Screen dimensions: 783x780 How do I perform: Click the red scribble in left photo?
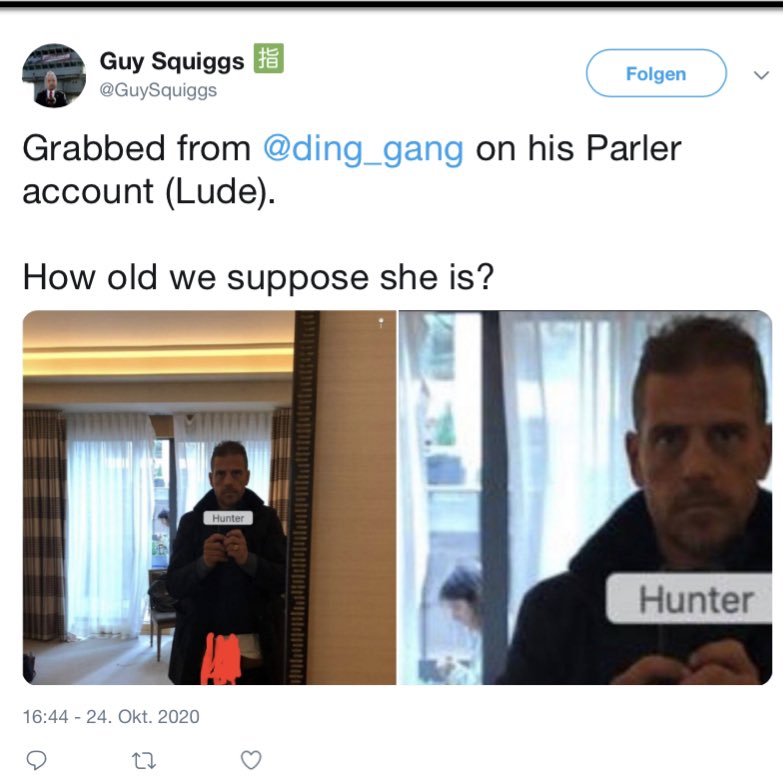click(221, 659)
